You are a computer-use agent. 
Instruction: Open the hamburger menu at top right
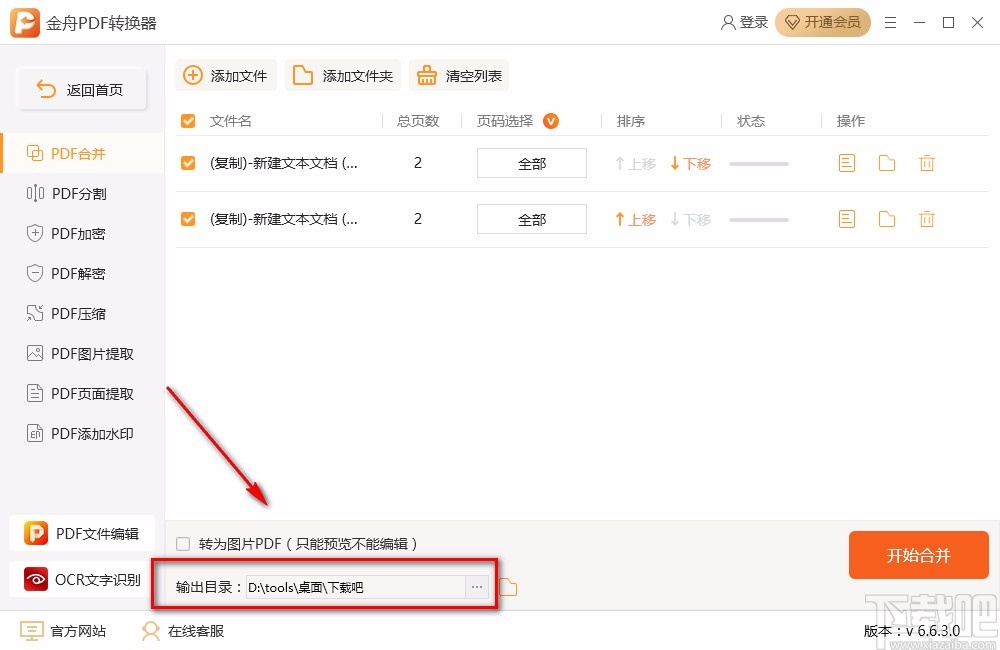tap(890, 22)
